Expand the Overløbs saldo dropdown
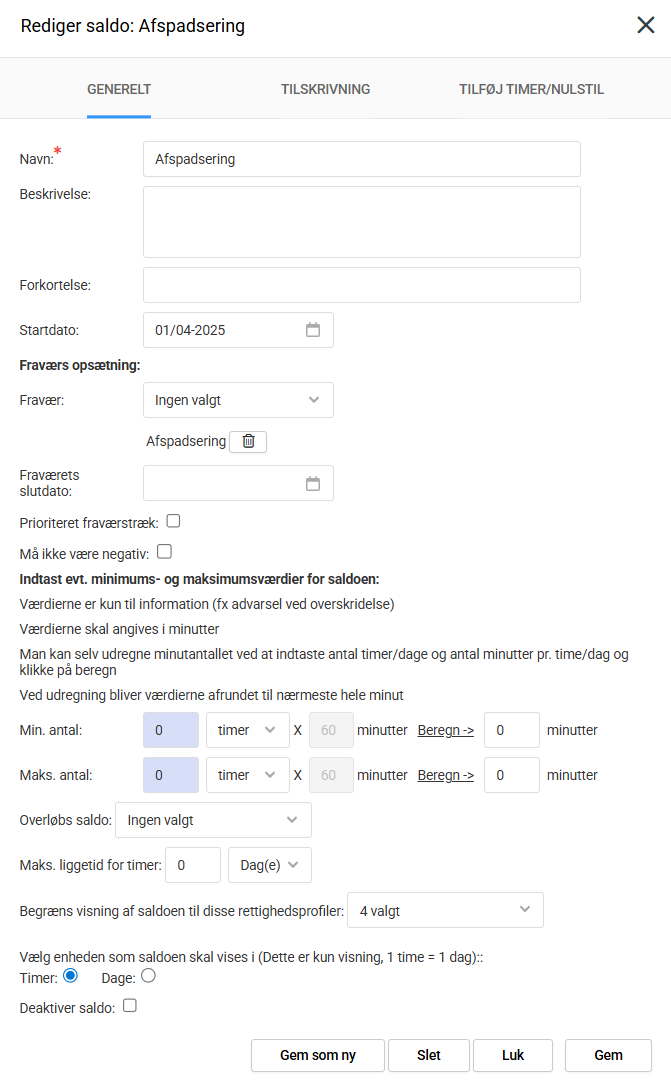 click(x=213, y=820)
